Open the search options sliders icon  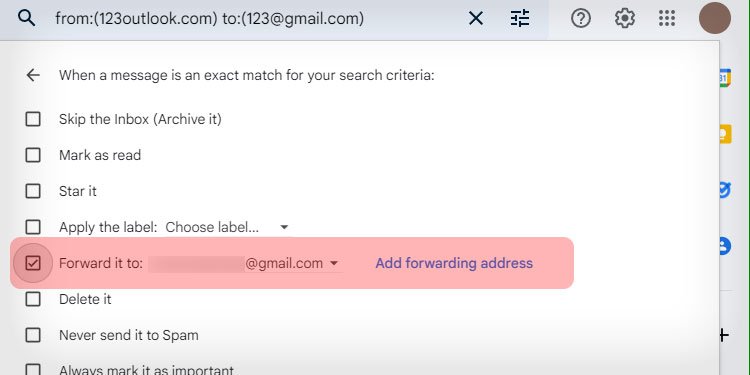tap(520, 19)
